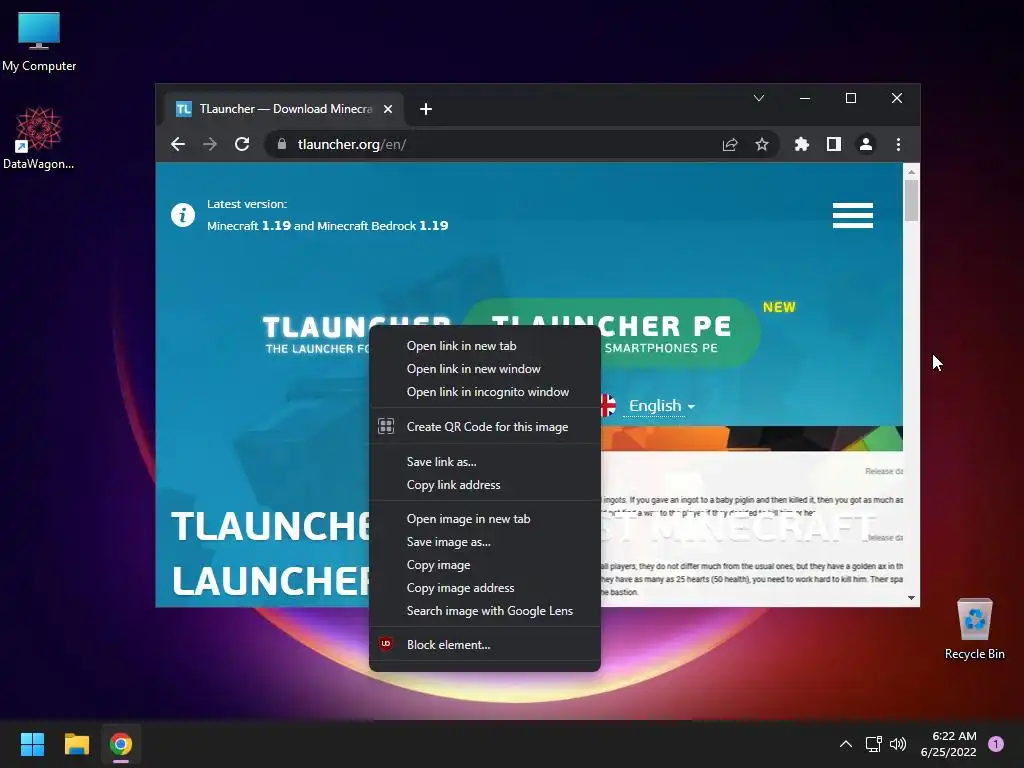Click the browser forward arrow
1024x768 pixels.
pos(210,144)
